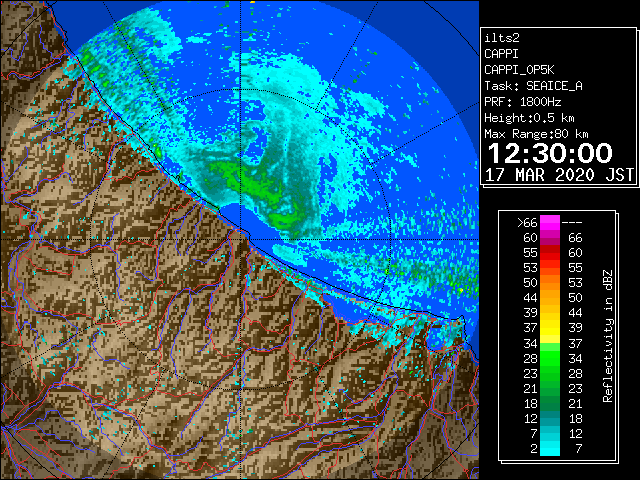Click the '---' legend label beside magenta
The image size is (640, 480).
coord(572,223)
